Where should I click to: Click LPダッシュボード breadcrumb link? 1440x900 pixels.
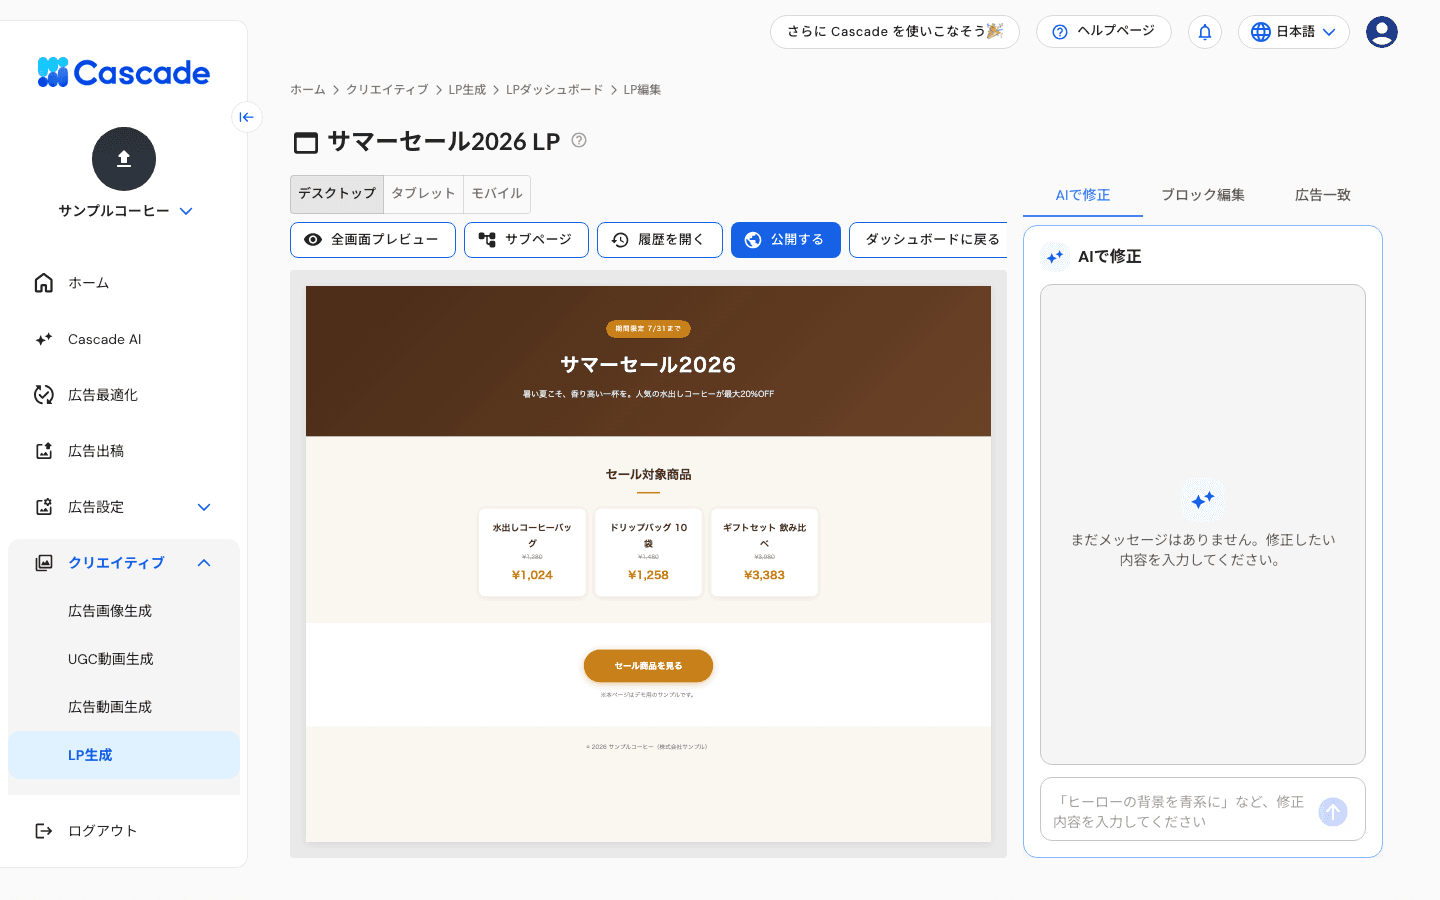tap(555, 90)
